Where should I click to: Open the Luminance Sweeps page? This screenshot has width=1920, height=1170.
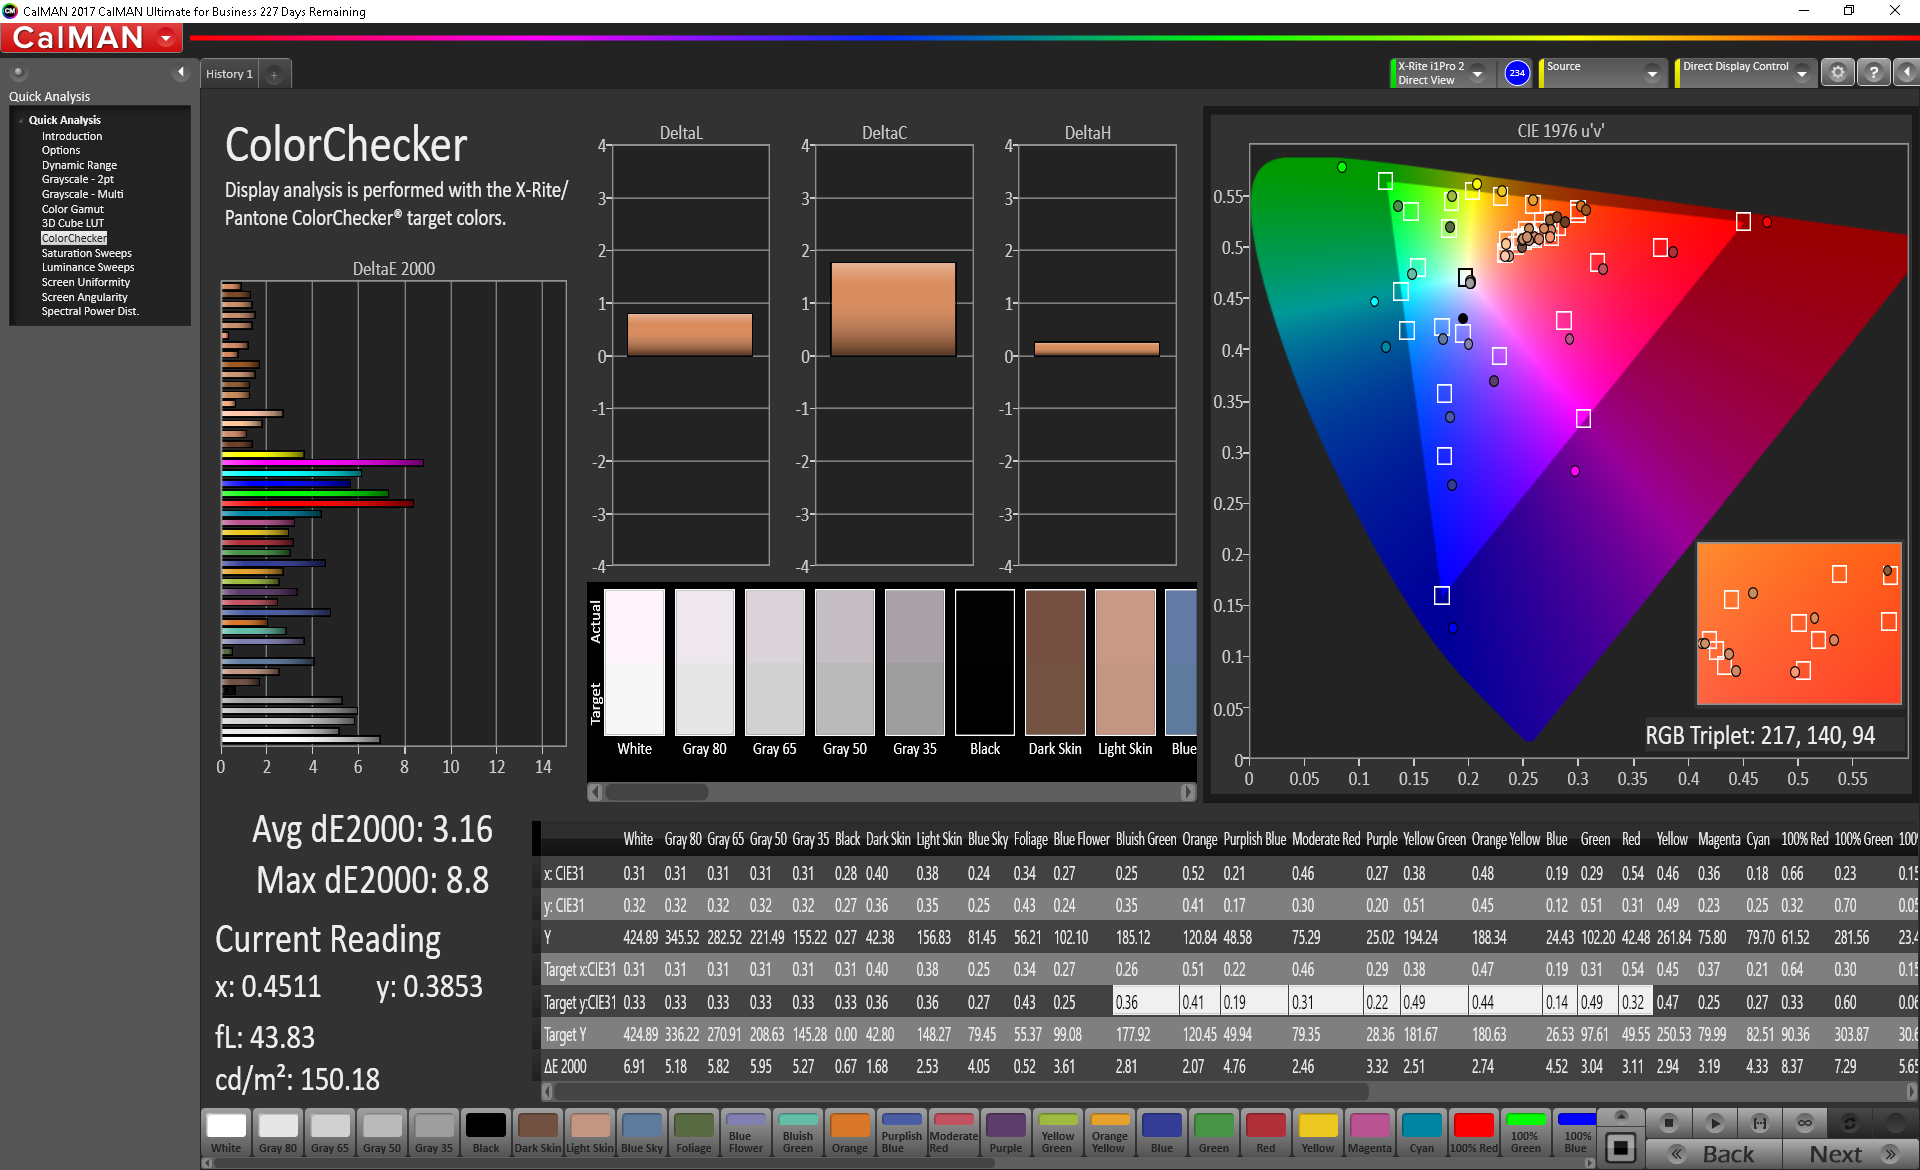[x=88, y=268]
